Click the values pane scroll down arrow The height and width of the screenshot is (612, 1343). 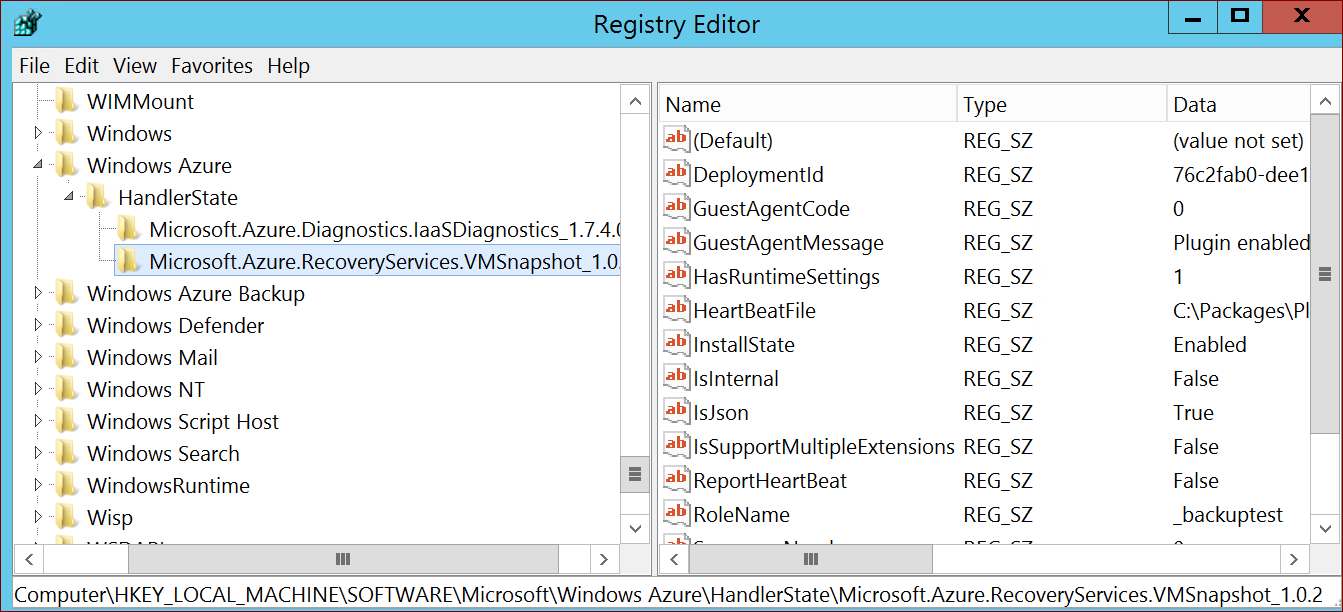click(x=1325, y=528)
